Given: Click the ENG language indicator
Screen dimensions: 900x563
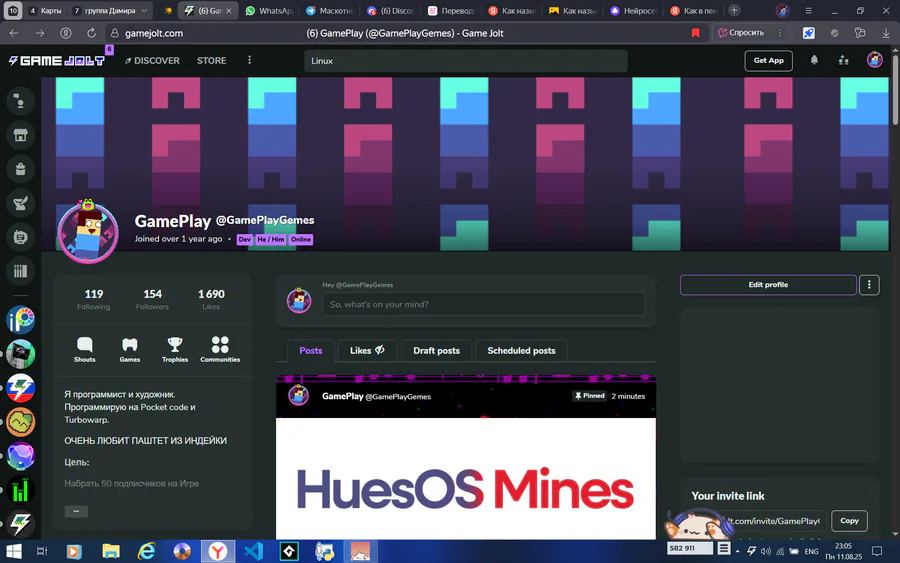Looking at the screenshot, I should (811, 551).
